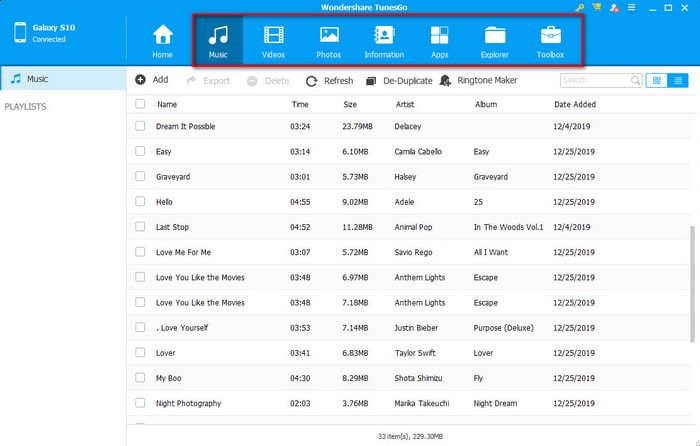Click artist Taylor Swift
This screenshot has height=446, width=700.
tap(415, 353)
